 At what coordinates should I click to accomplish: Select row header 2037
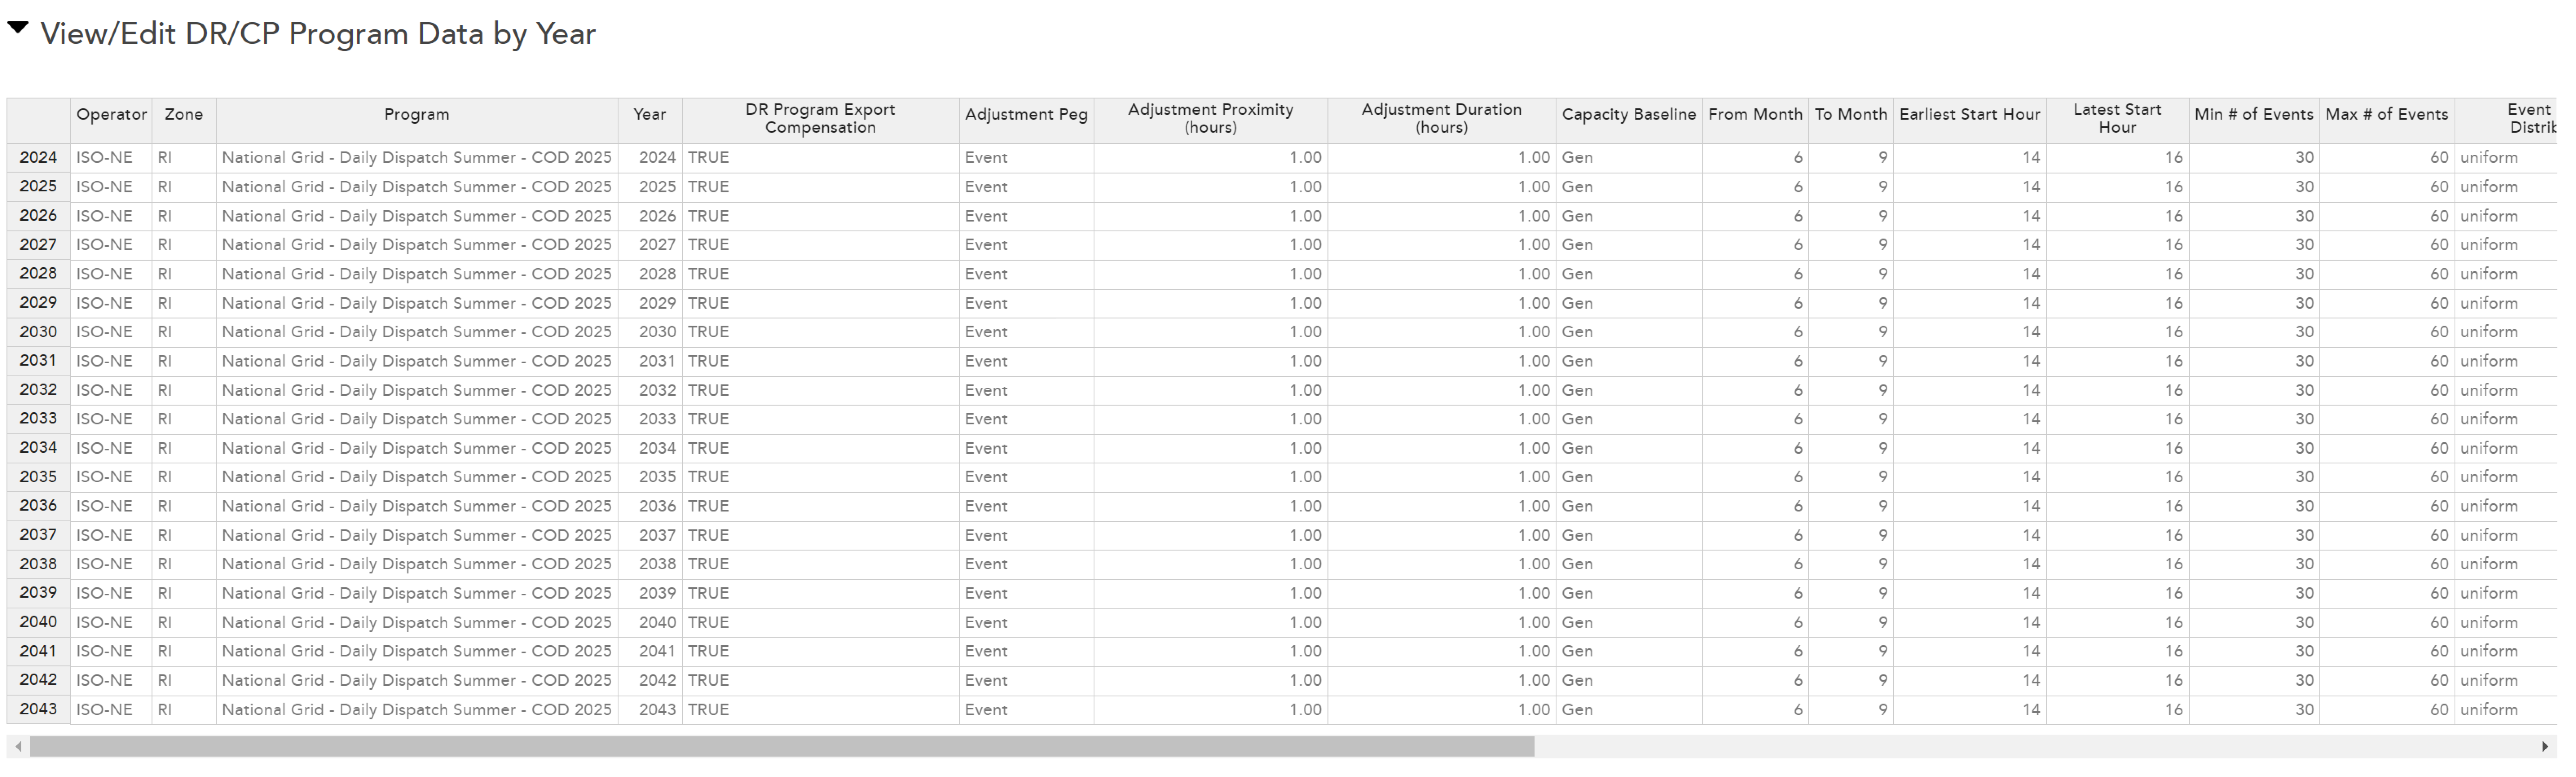click(x=38, y=535)
